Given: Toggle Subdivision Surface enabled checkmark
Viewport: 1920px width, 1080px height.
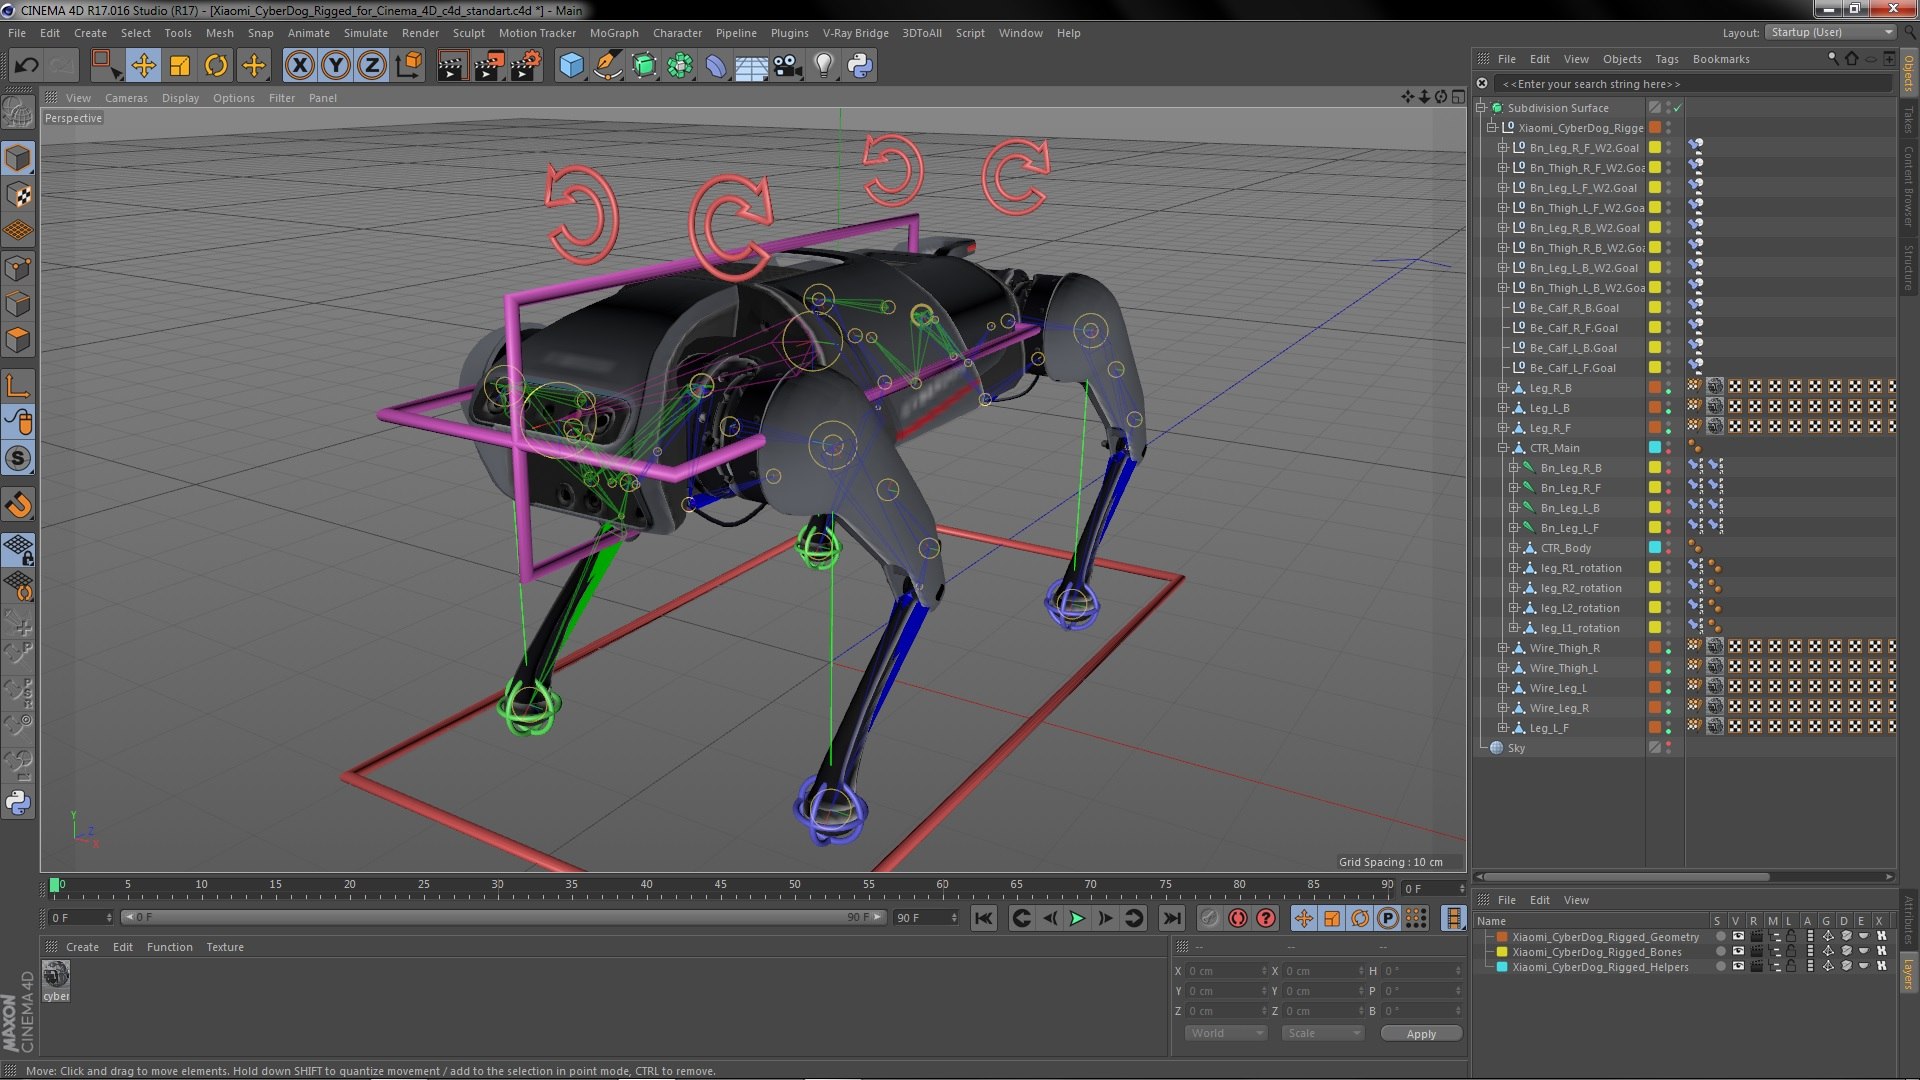Looking at the screenshot, I should [x=1678, y=108].
